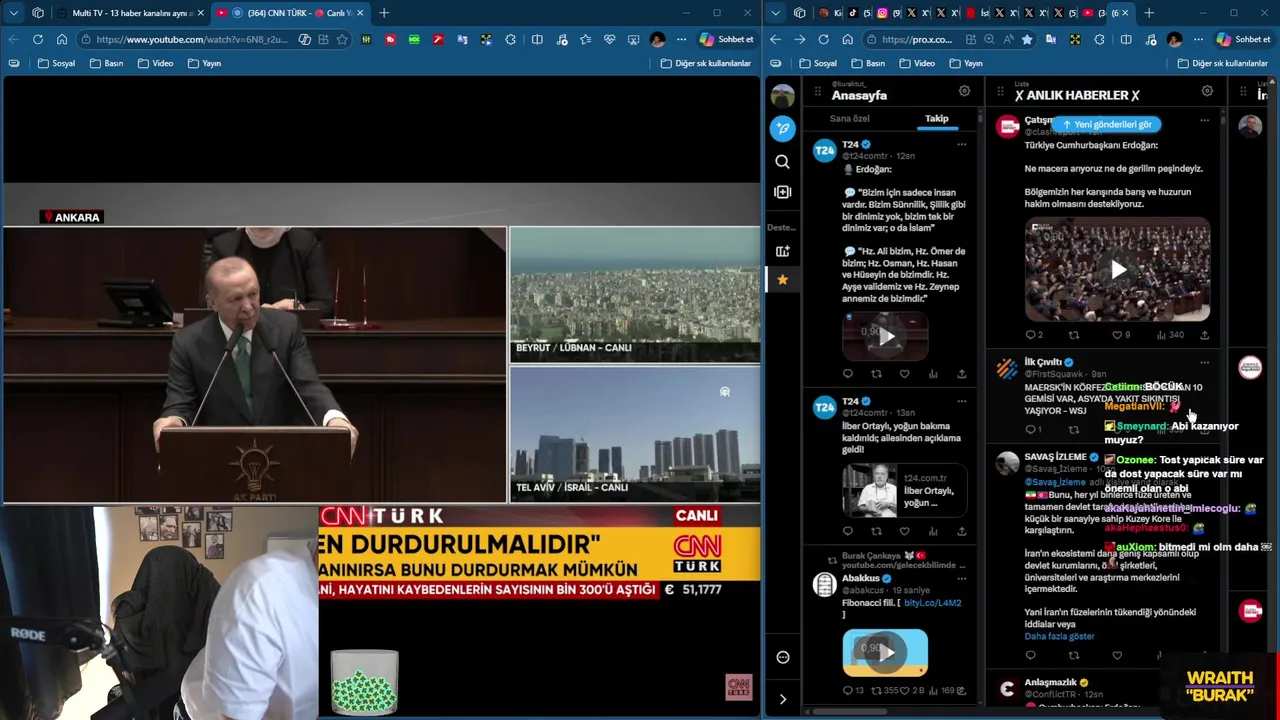Open split screen icon in left browser
This screenshot has width=1280, height=720.
point(537,39)
